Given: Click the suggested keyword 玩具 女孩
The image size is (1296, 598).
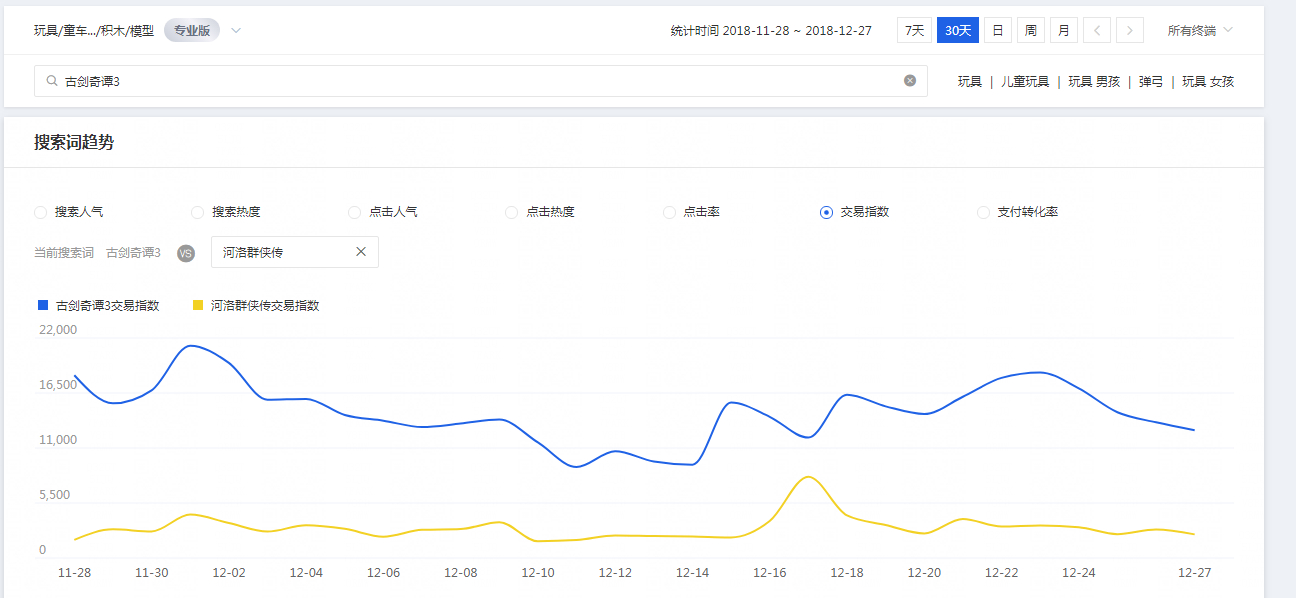Looking at the screenshot, I should coord(1208,82).
